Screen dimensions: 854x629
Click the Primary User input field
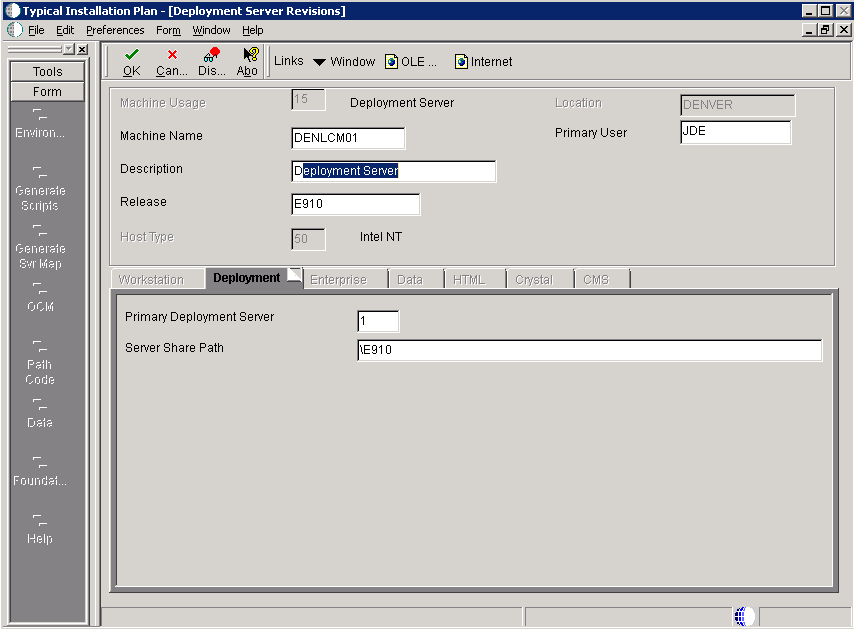coord(736,132)
